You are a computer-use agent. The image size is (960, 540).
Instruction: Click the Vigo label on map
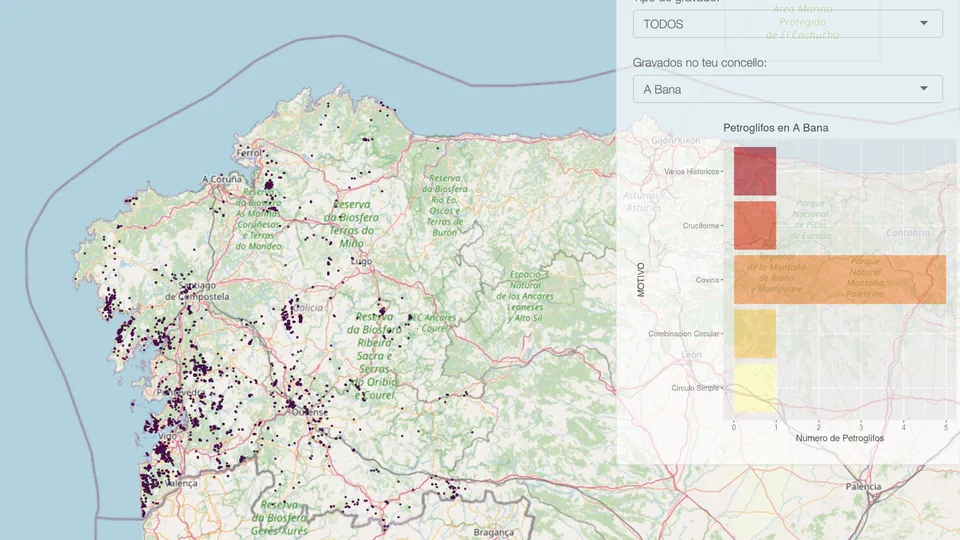click(167, 436)
